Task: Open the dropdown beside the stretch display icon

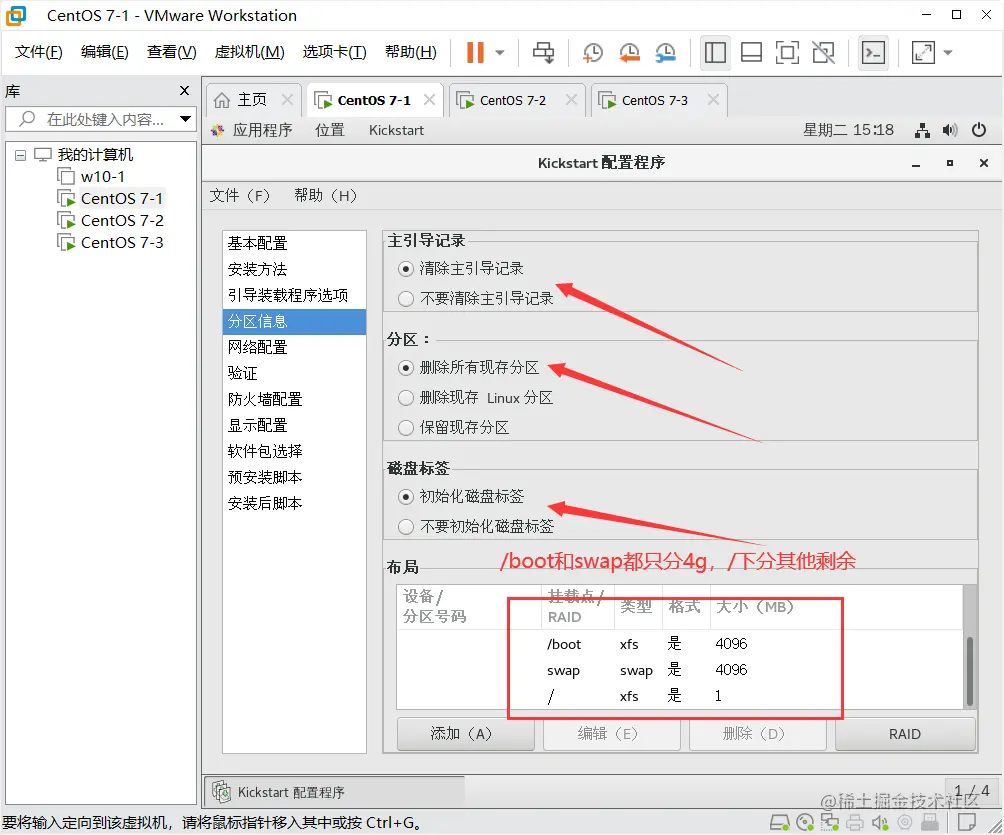Action: (948, 53)
